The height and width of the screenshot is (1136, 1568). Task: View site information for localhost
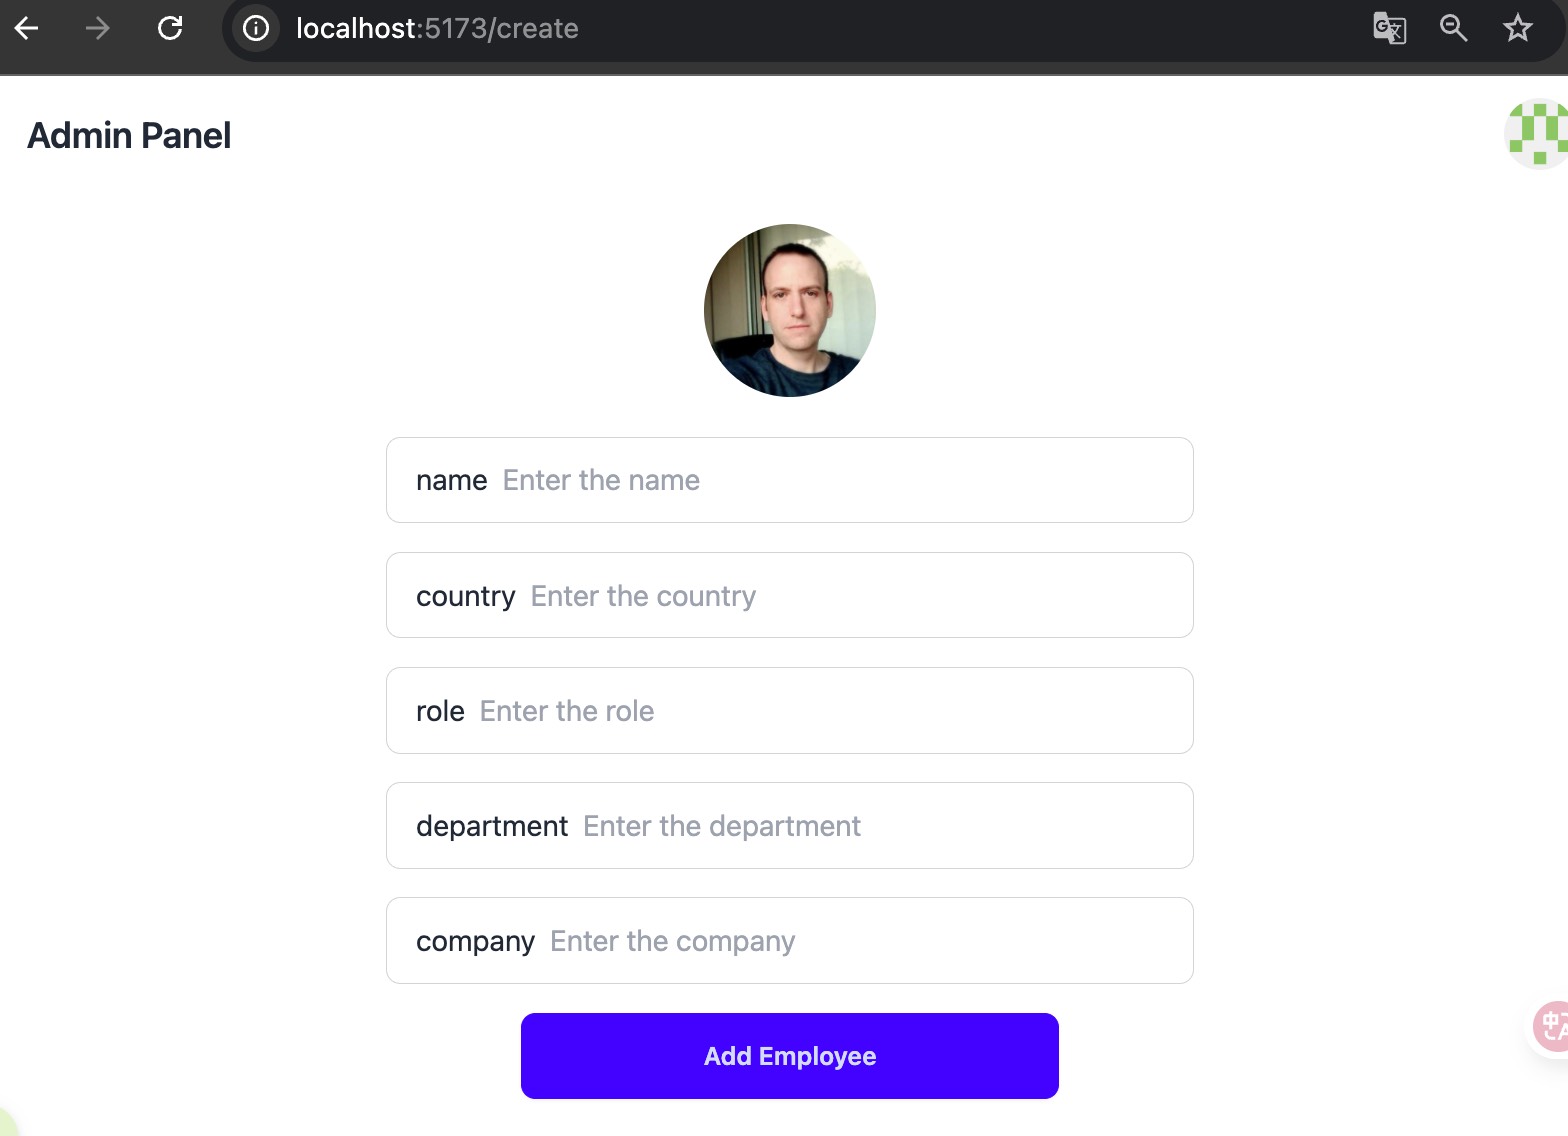pyautogui.click(x=256, y=28)
